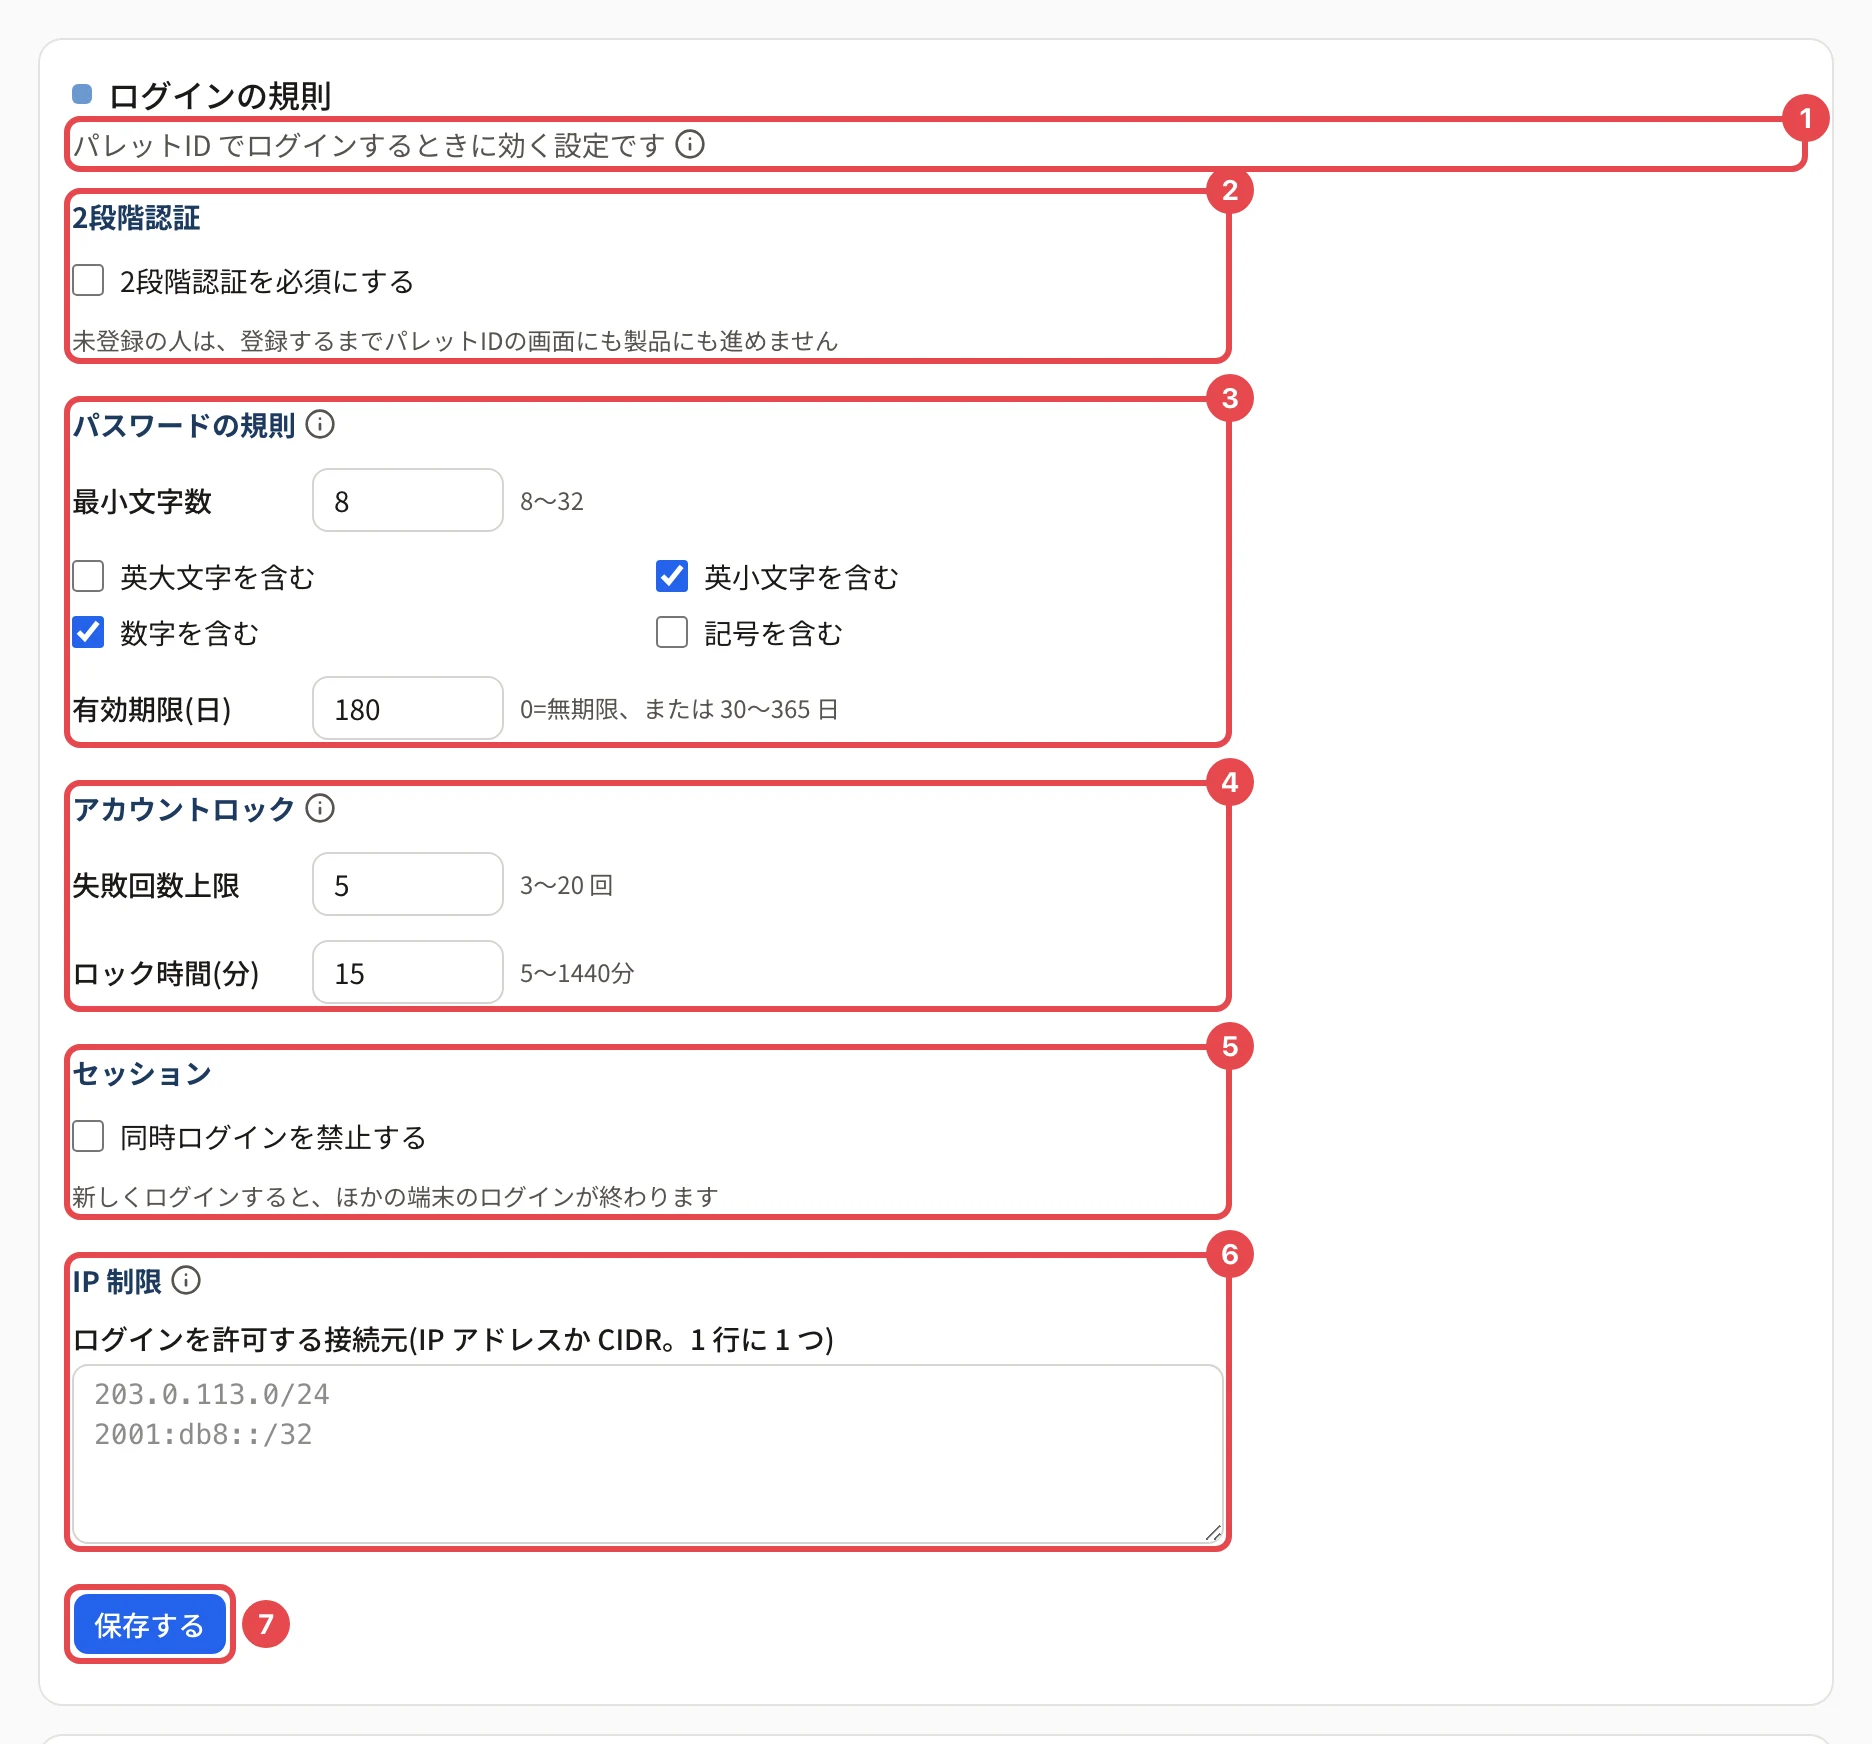Click the ログインの規則 heading

tap(220, 96)
